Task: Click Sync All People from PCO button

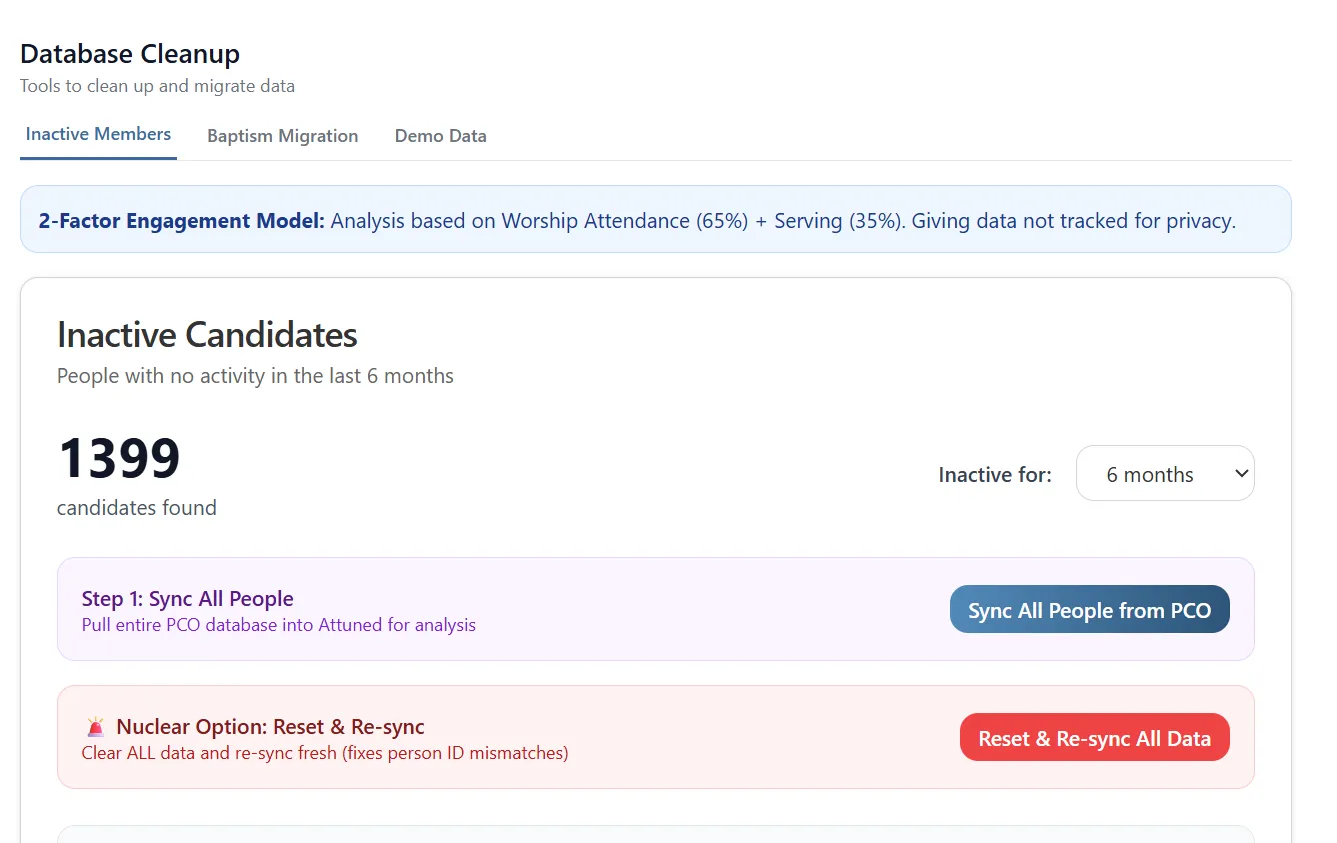Action: [x=1089, y=609]
